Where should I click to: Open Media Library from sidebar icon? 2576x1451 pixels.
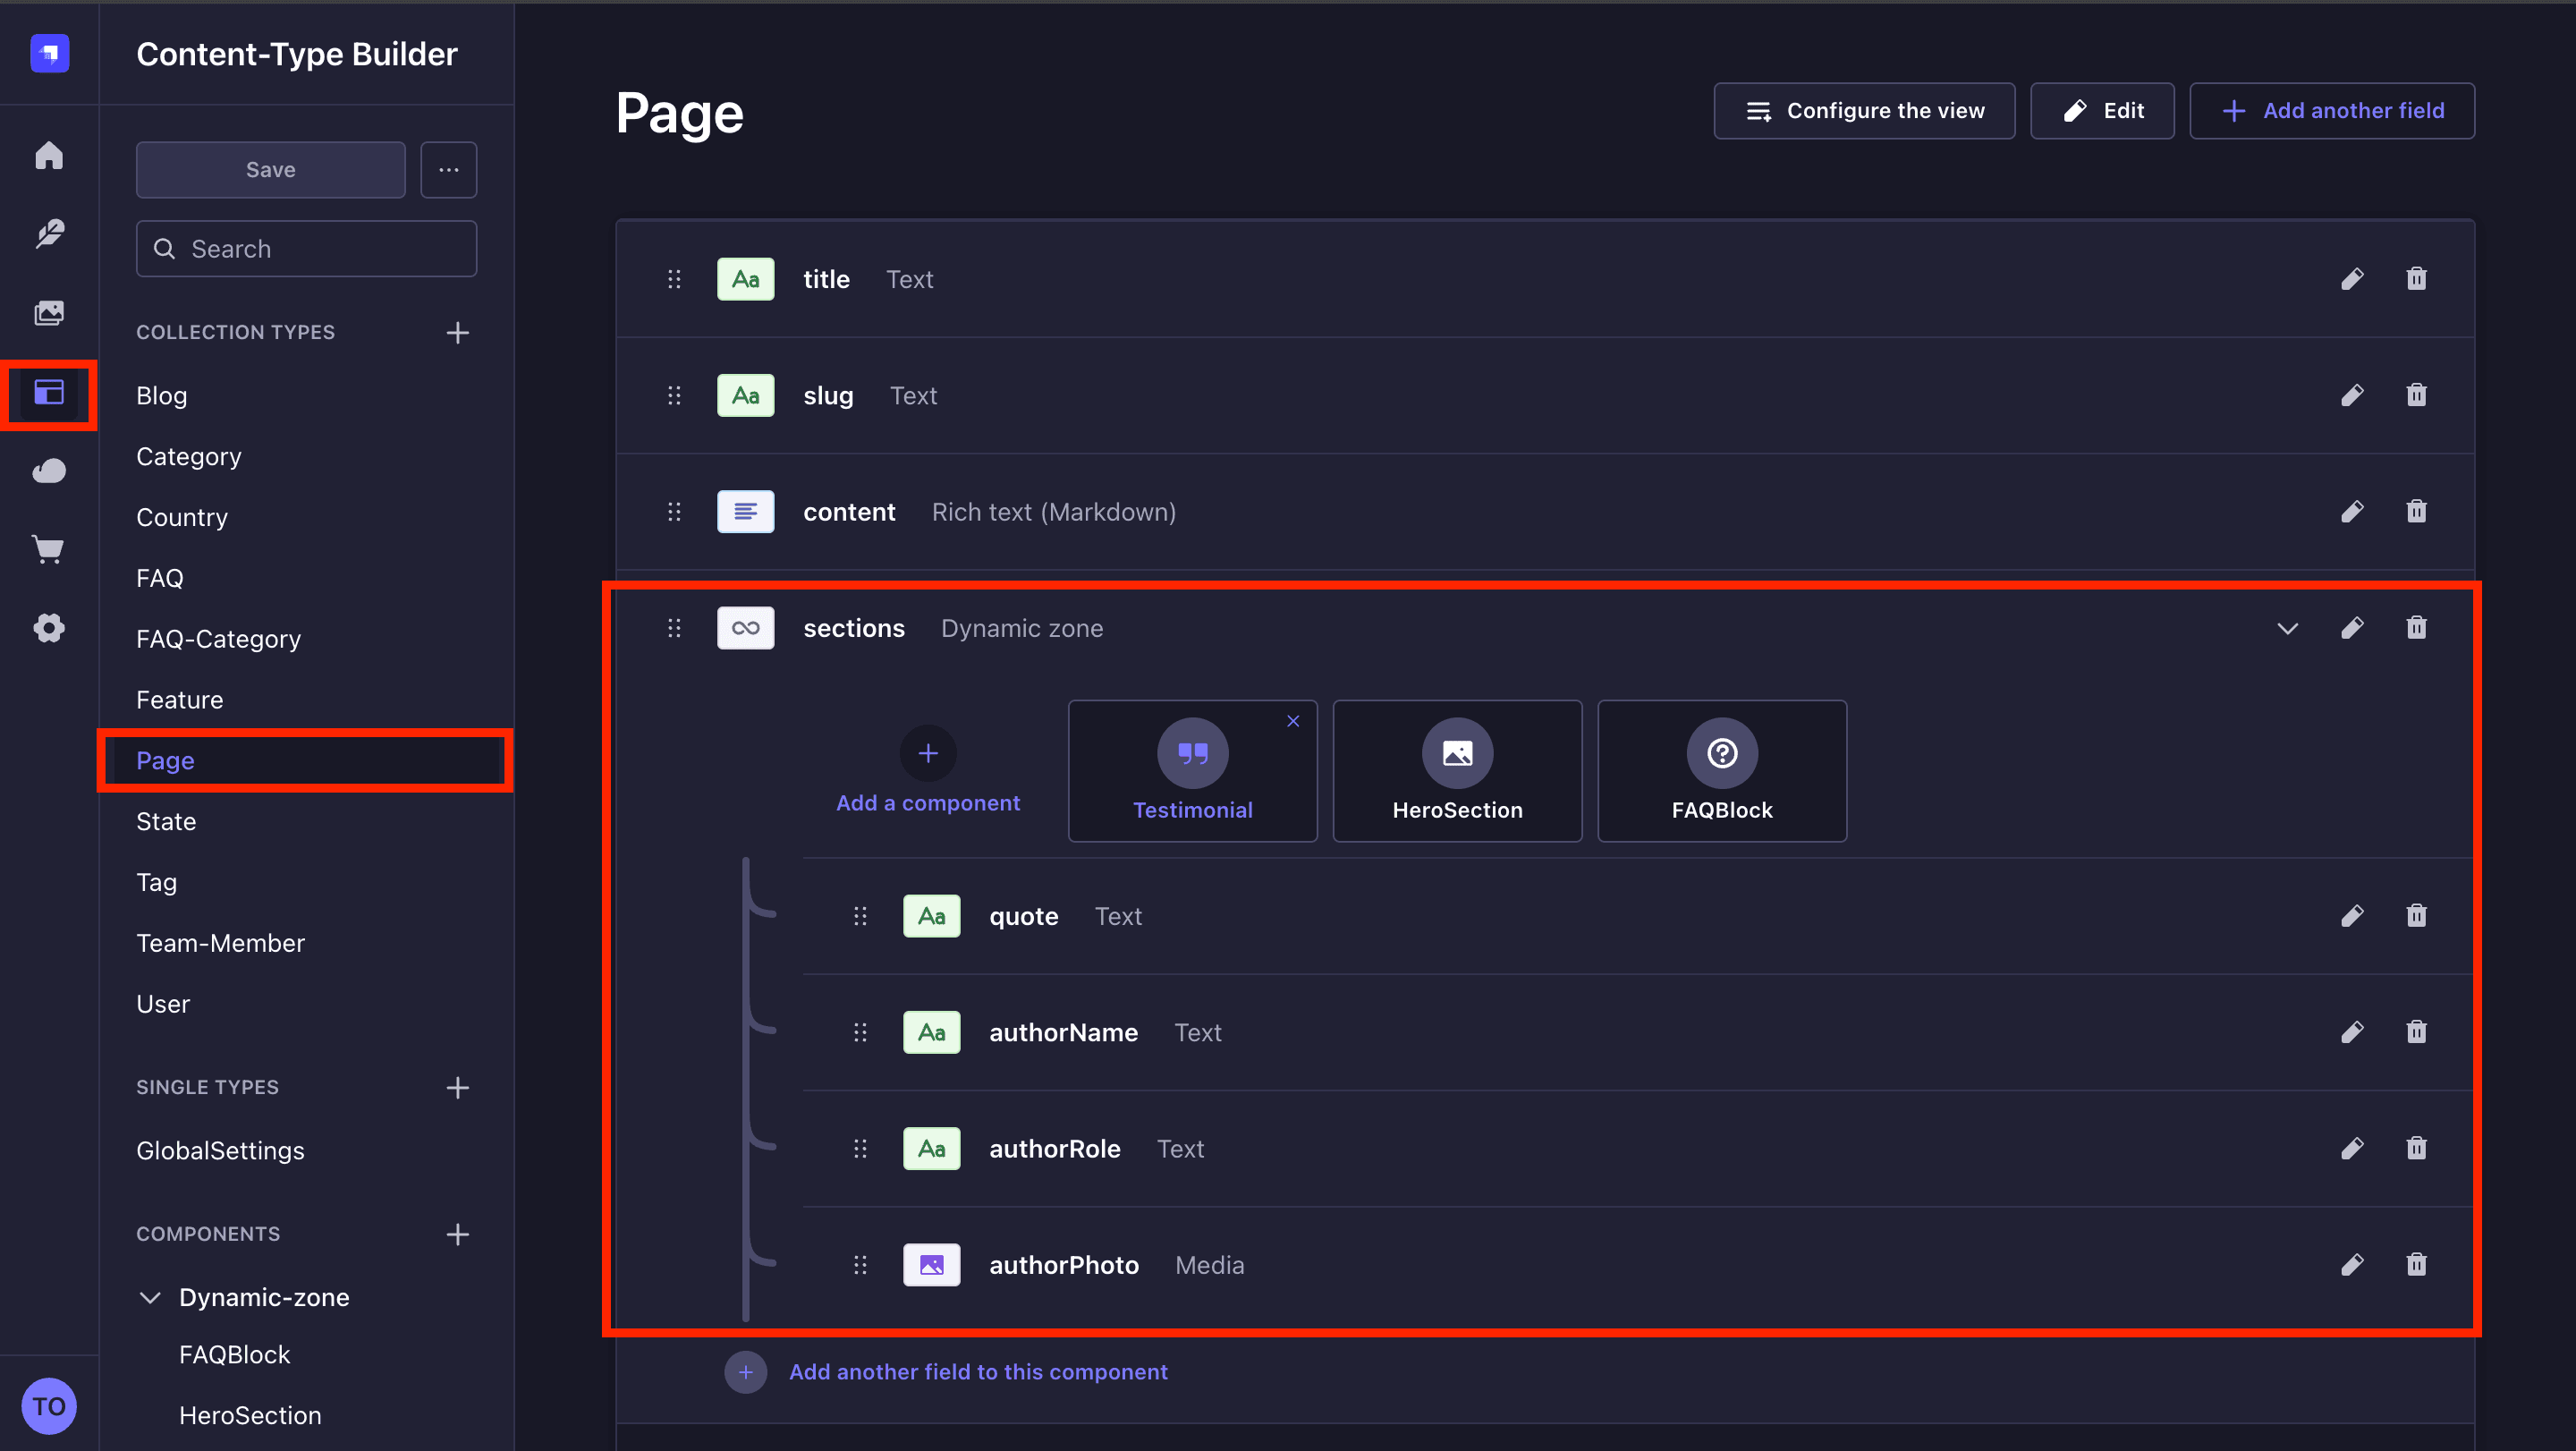click(48, 313)
